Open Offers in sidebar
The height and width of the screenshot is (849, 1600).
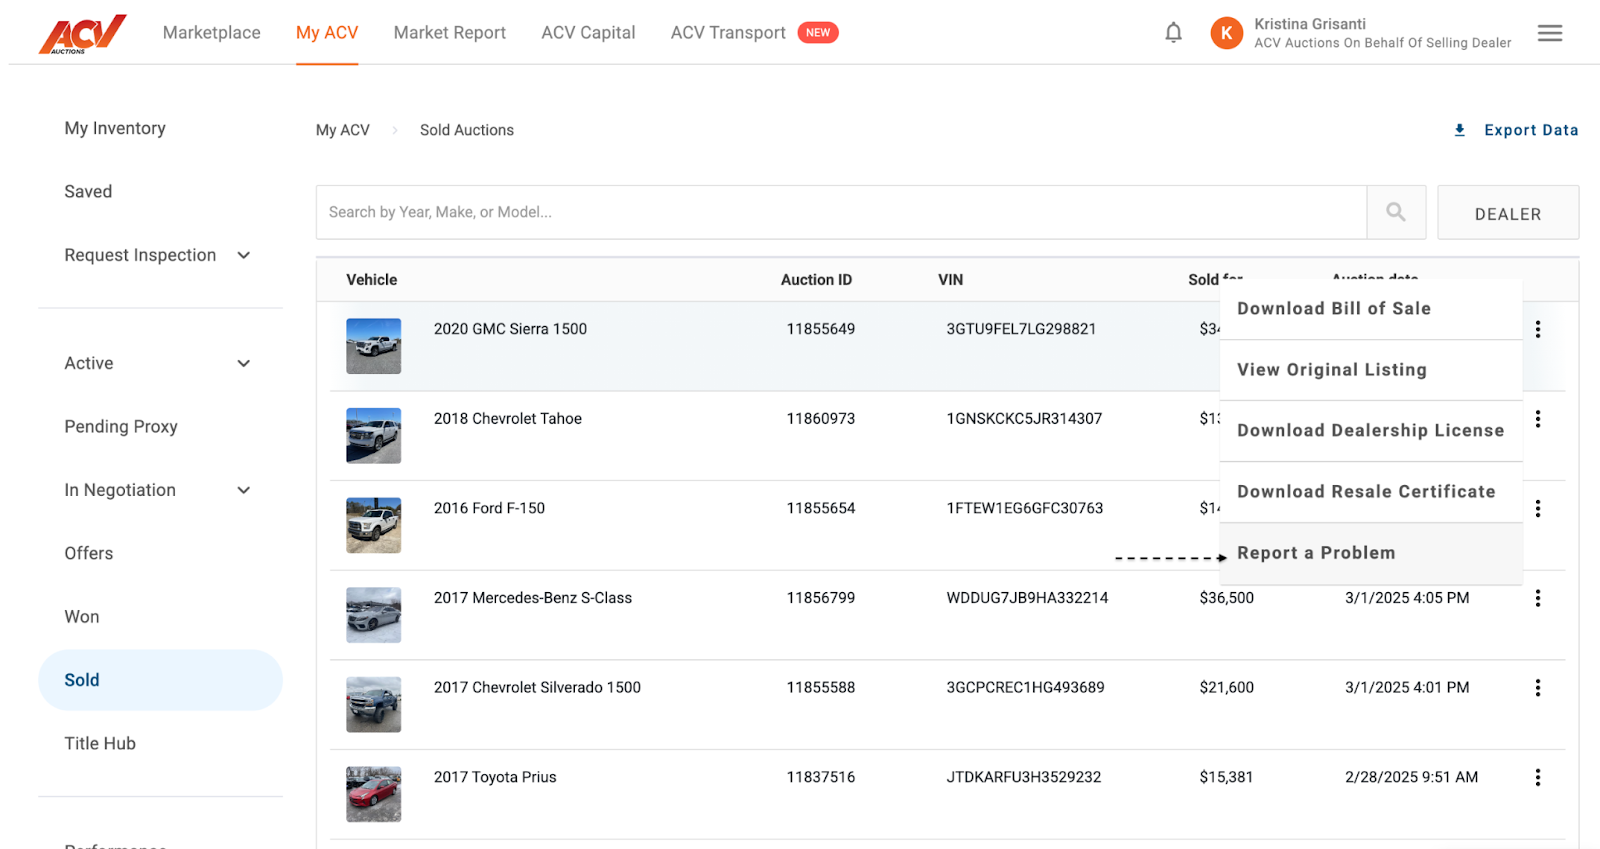coord(89,553)
